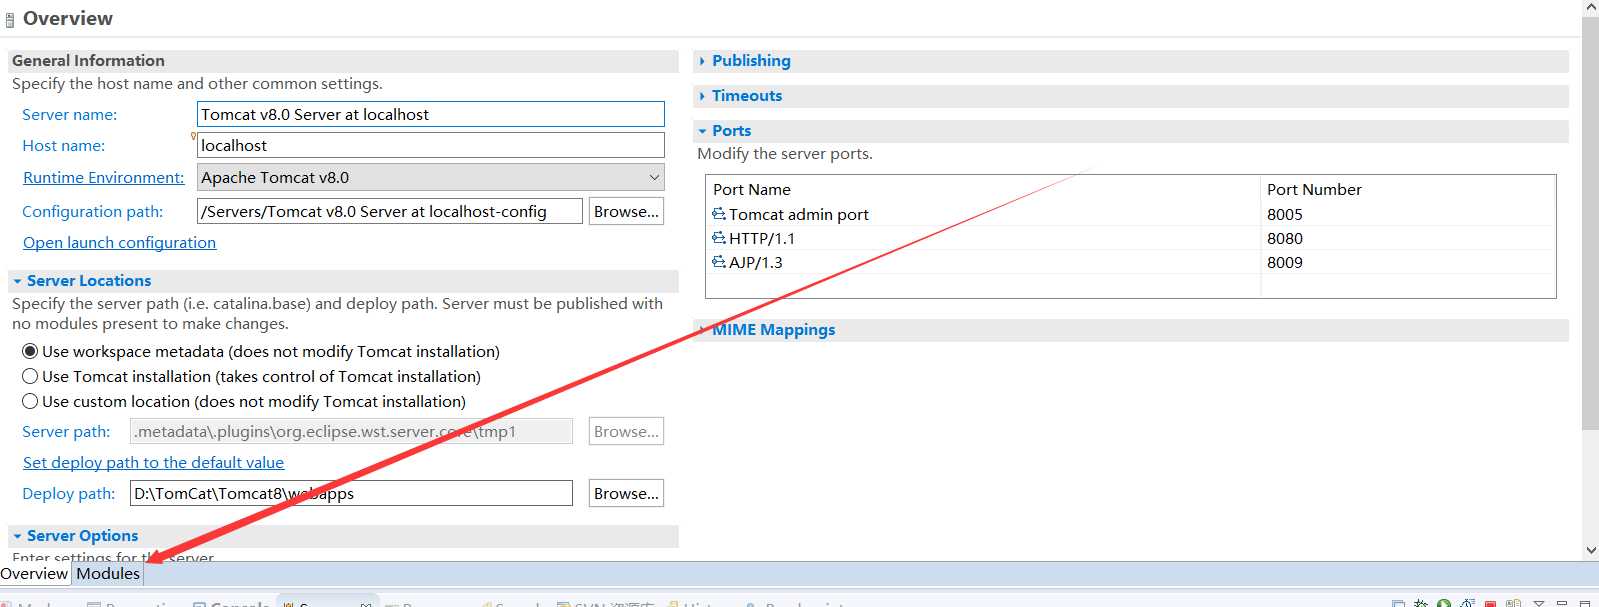Switch to the Overview tab

(x=35, y=574)
